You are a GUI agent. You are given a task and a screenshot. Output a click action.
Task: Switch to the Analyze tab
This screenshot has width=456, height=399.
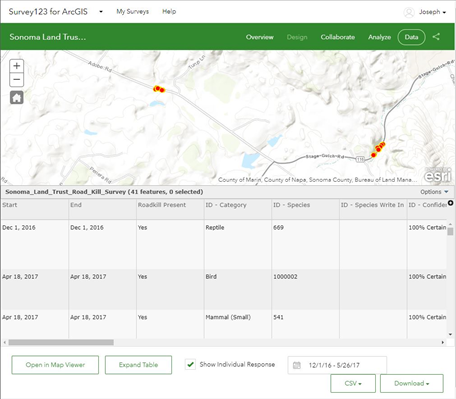click(379, 37)
